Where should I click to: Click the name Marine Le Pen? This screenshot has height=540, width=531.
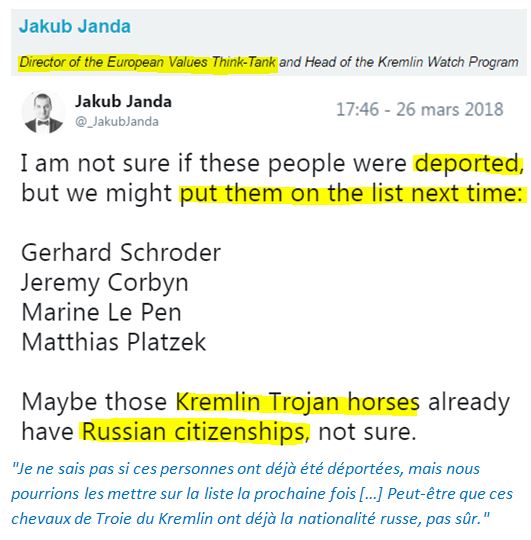pyautogui.click(x=102, y=312)
